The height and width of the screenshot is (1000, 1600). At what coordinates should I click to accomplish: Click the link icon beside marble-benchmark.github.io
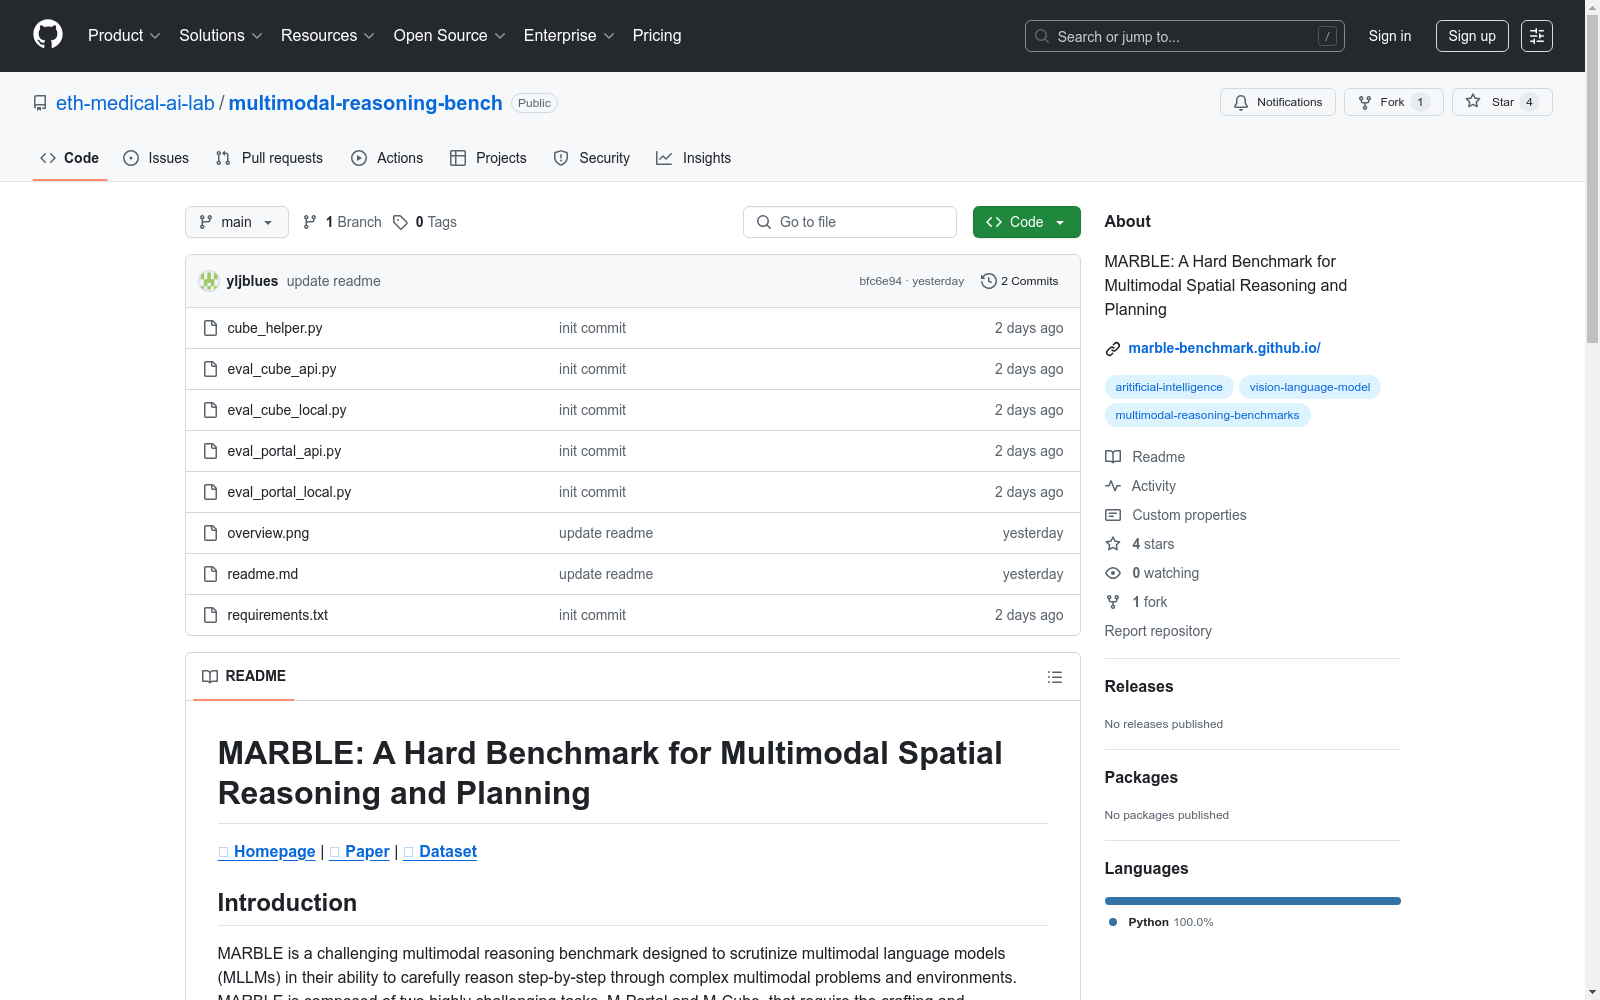point(1113,349)
